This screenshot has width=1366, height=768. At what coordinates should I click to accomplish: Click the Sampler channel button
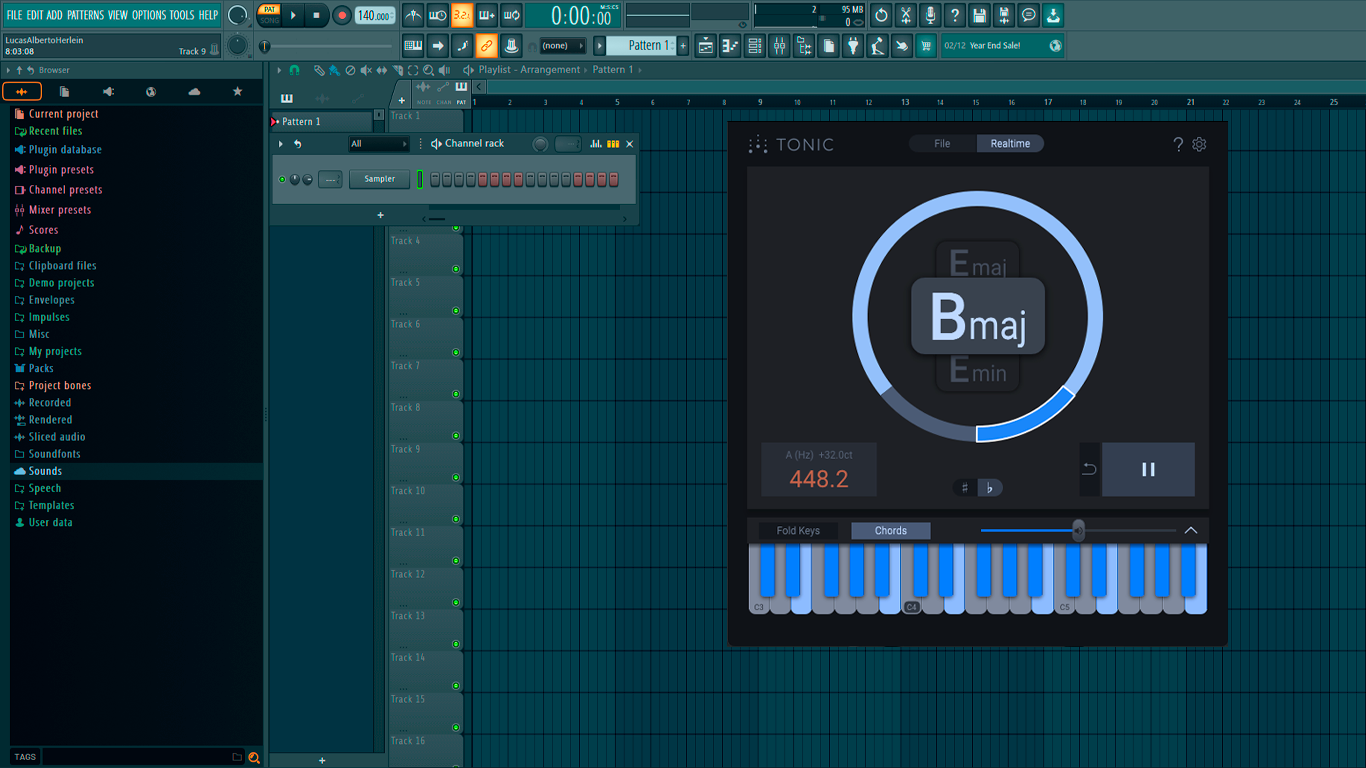(x=379, y=179)
